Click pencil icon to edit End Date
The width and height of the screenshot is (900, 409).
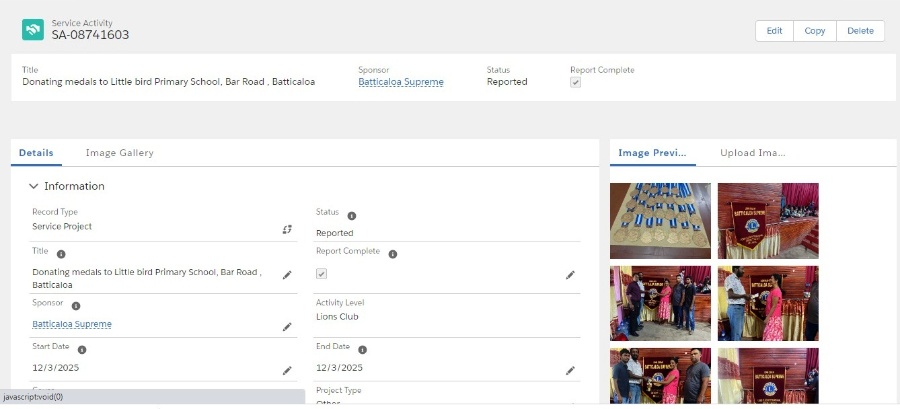click(570, 370)
